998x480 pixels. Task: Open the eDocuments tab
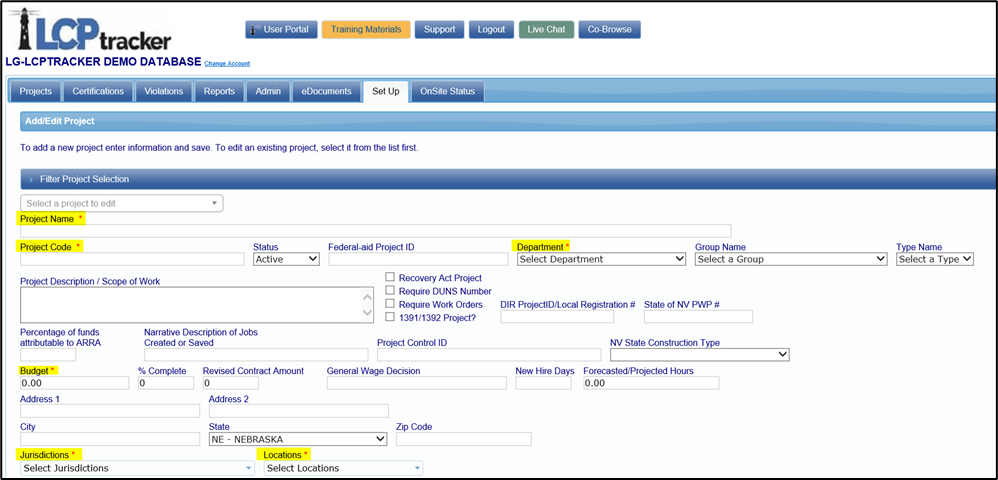[x=327, y=92]
